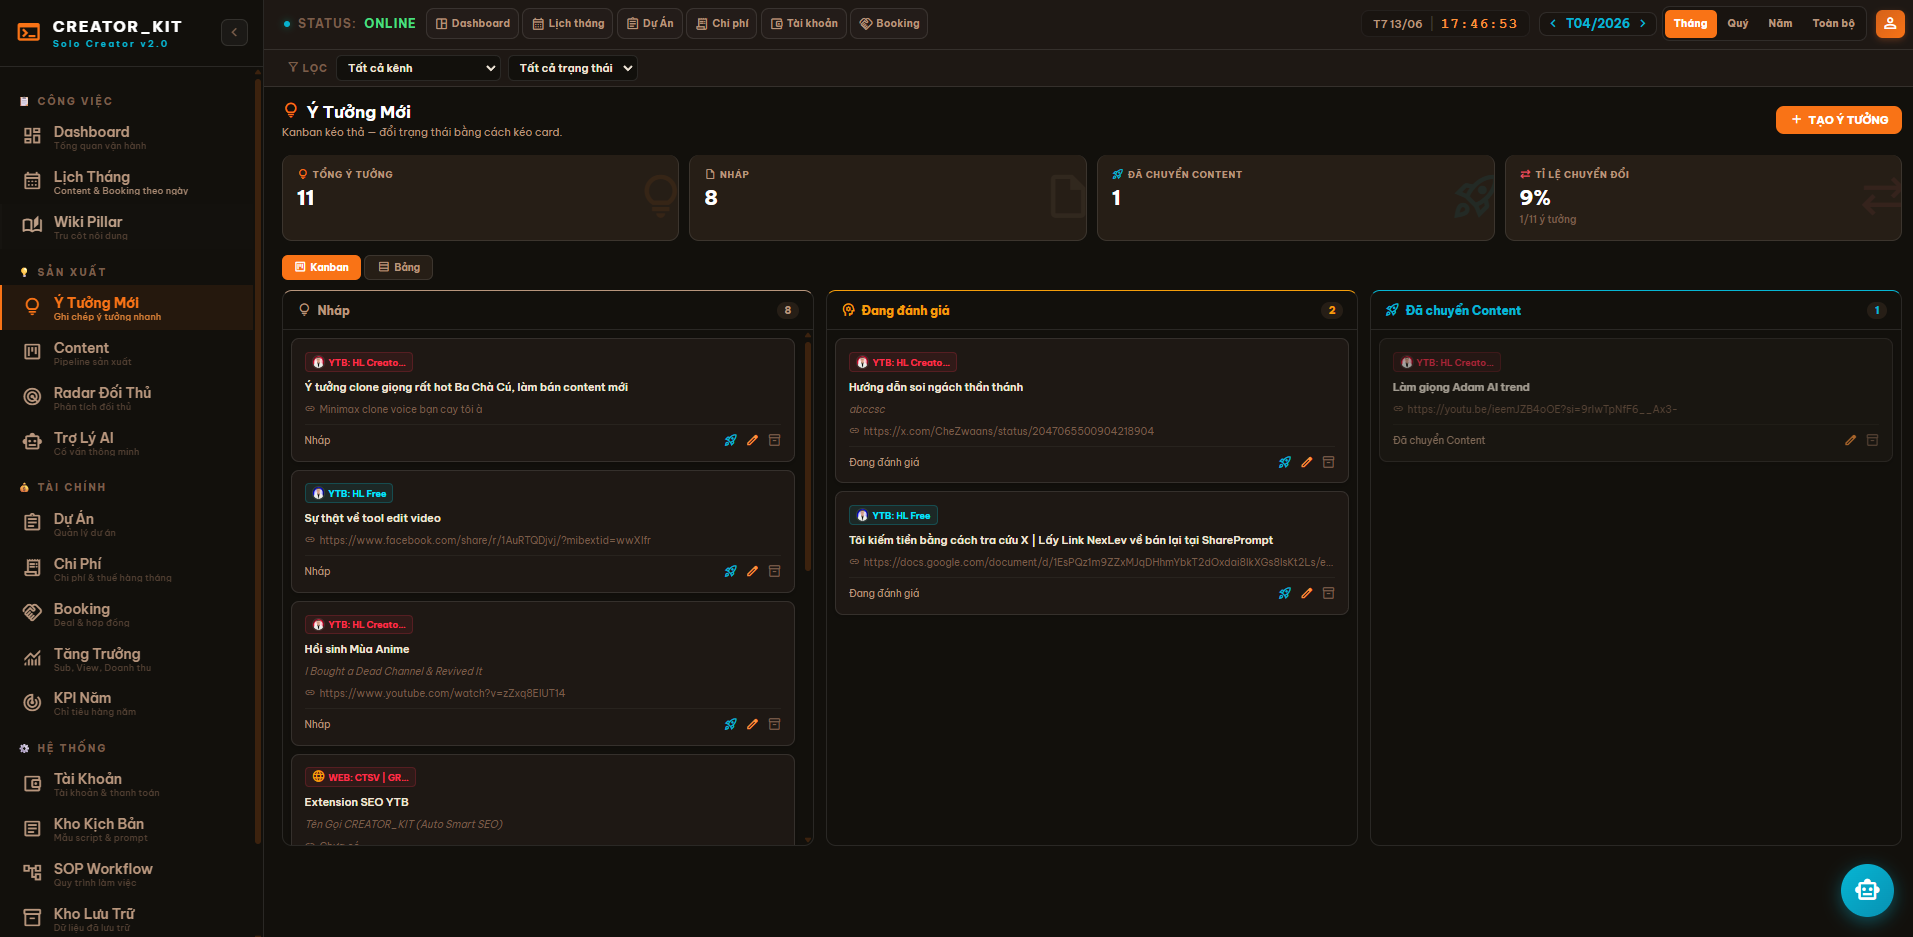The width and height of the screenshot is (1913, 937).
Task: Archive the 'Hướng dẫn soi ngách thần thánh' card
Action: 1328,462
